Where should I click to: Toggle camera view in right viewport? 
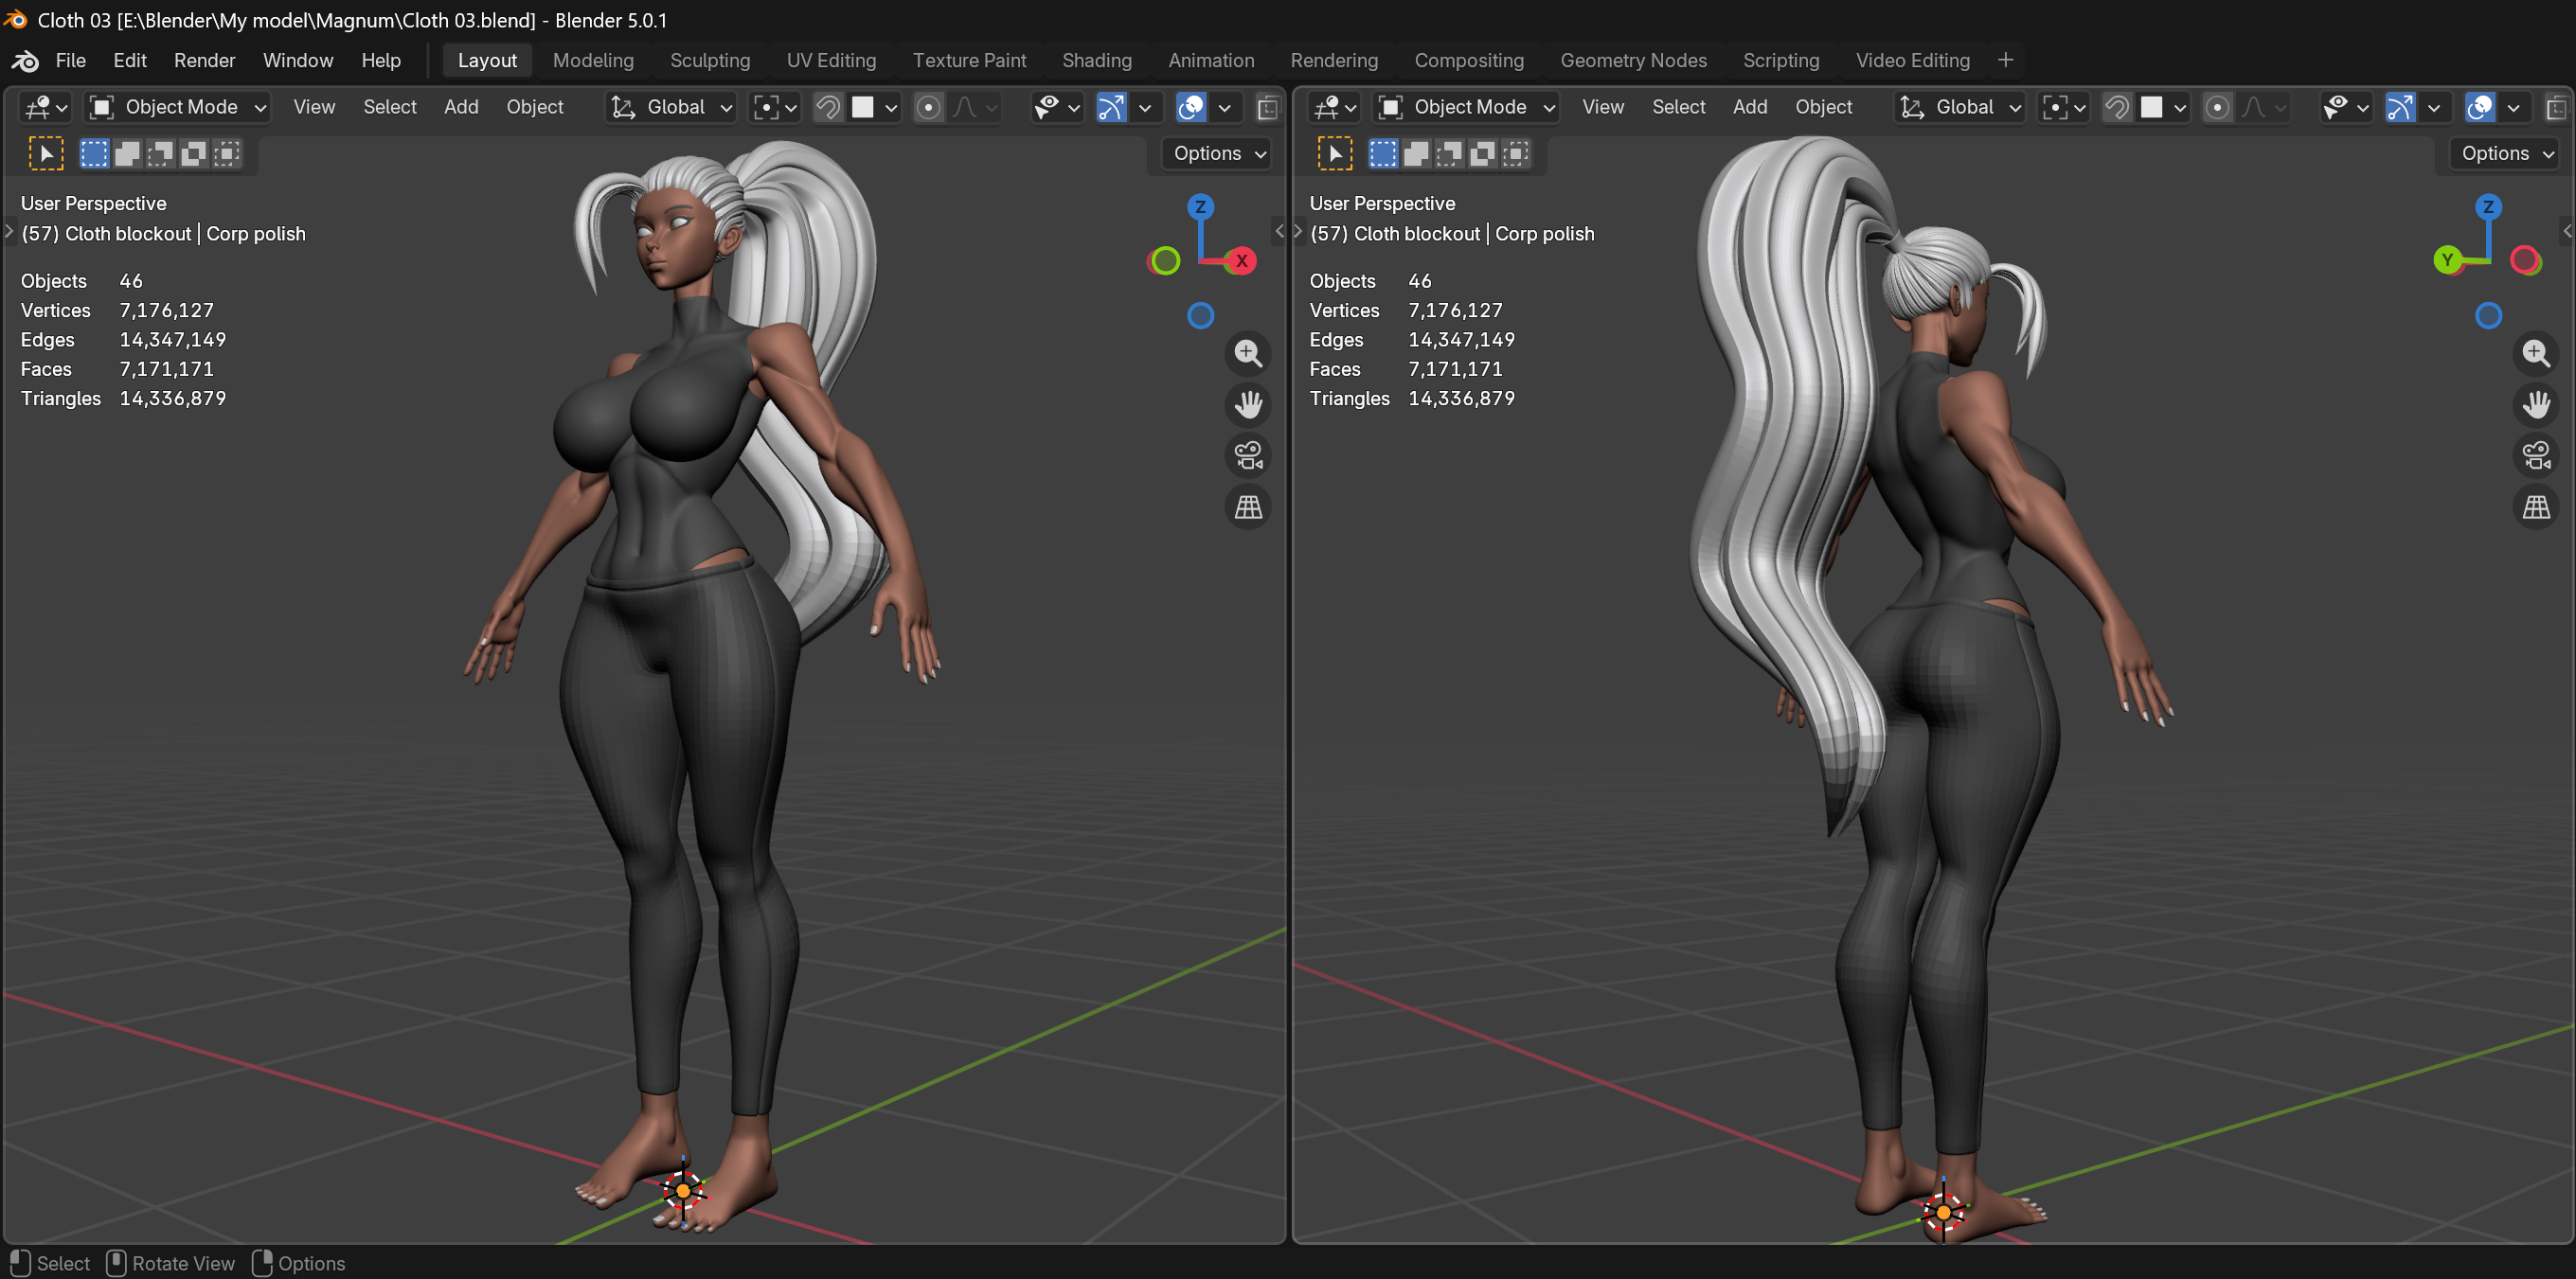[2535, 456]
